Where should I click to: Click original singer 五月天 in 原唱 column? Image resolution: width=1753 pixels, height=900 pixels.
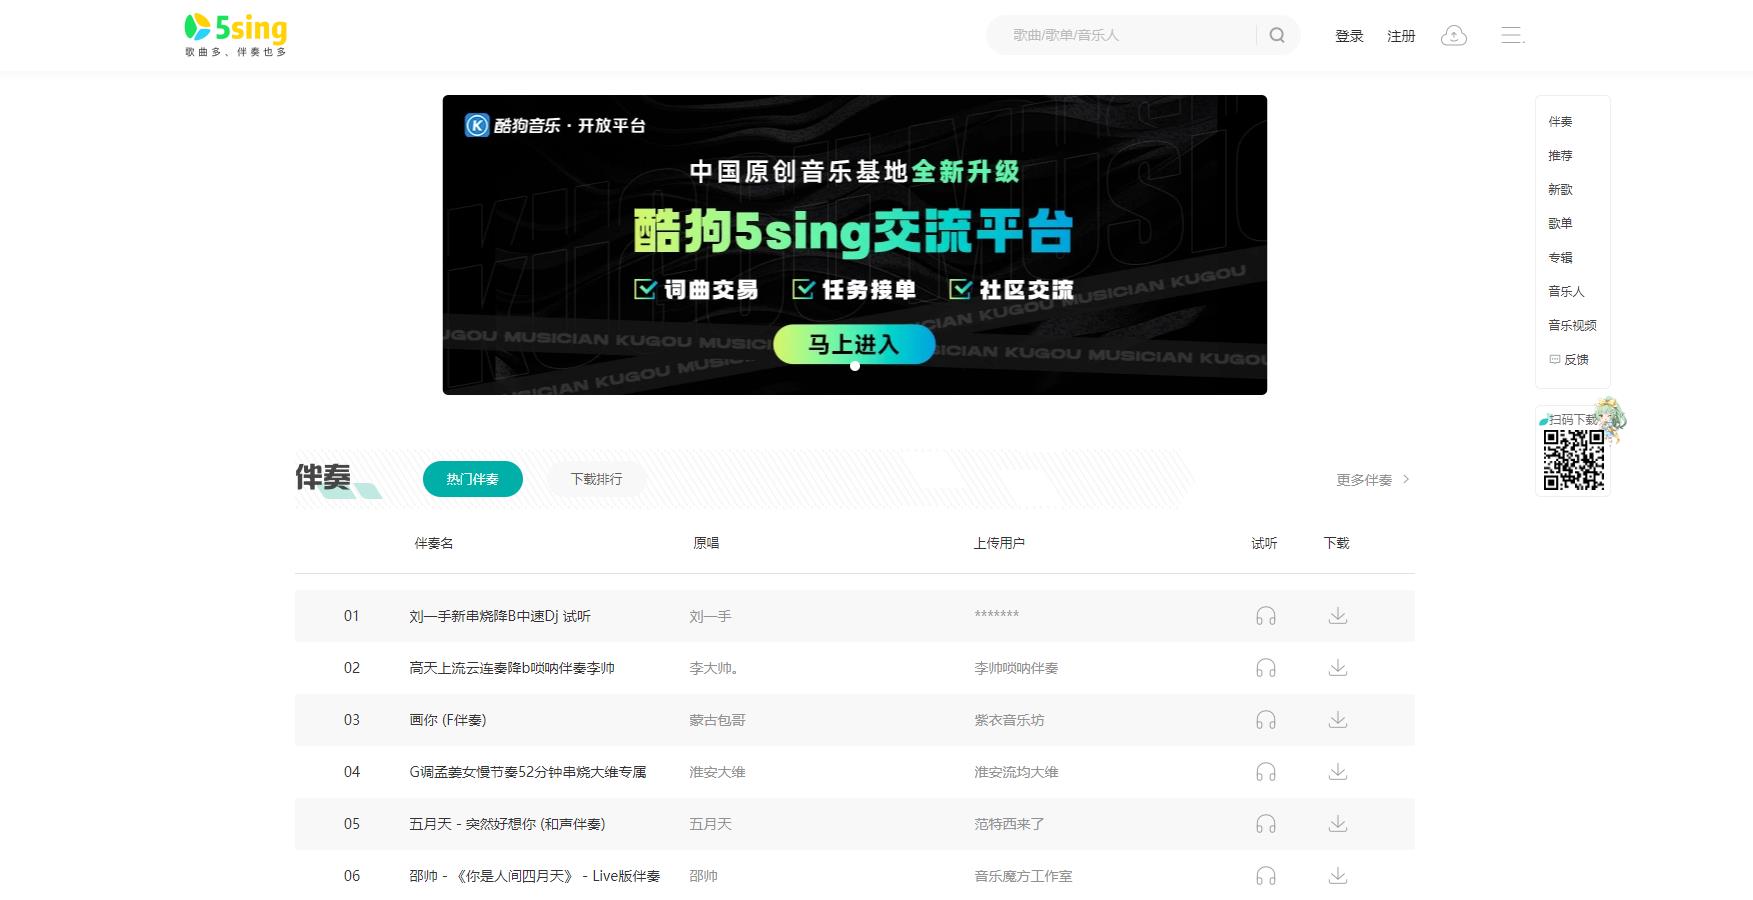[x=710, y=824]
